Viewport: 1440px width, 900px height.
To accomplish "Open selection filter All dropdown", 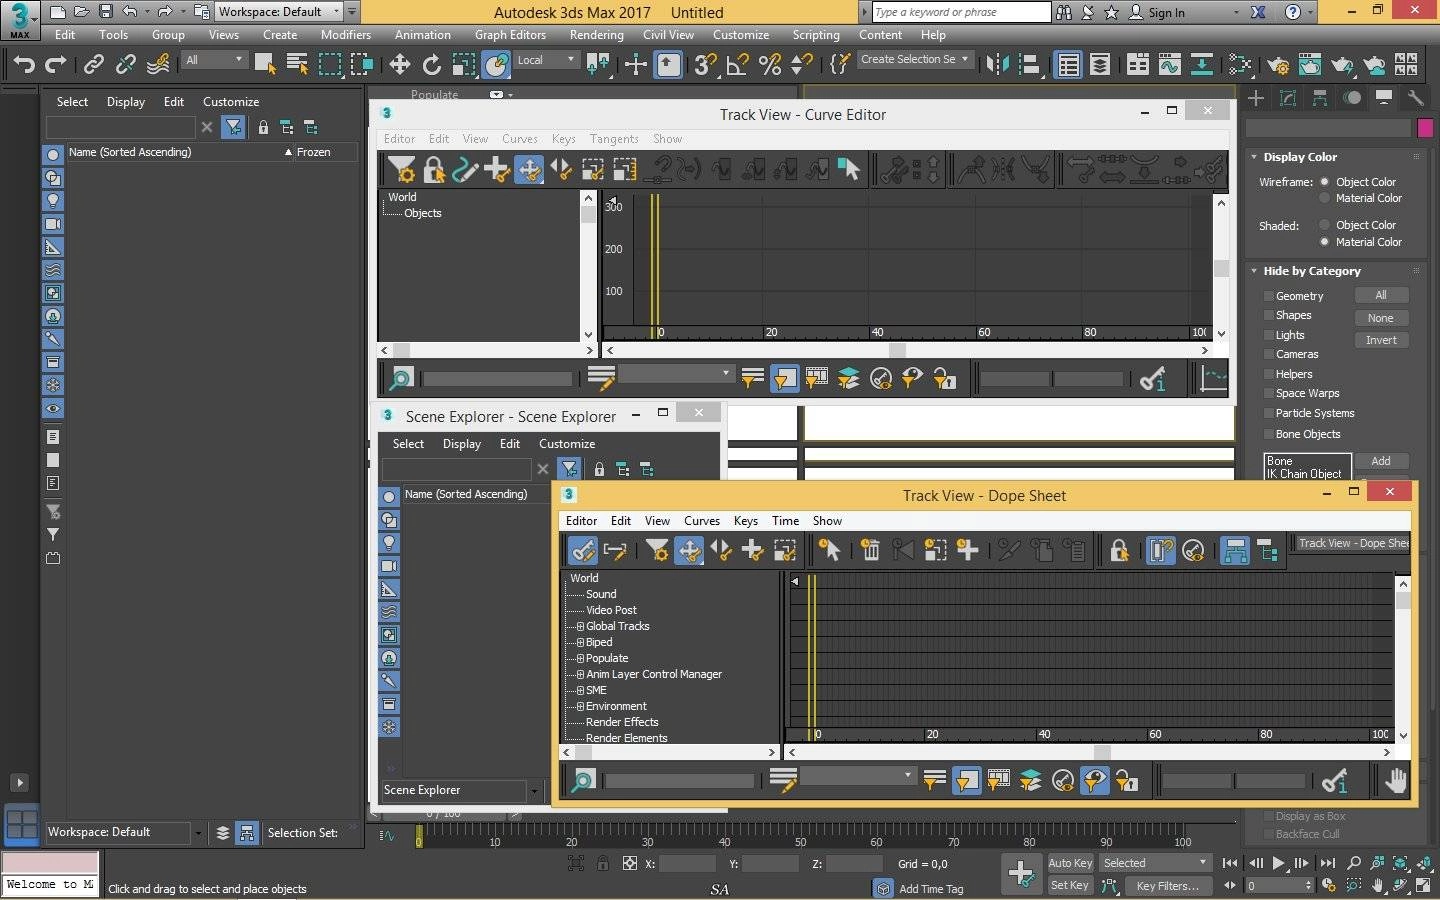I will [214, 60].
